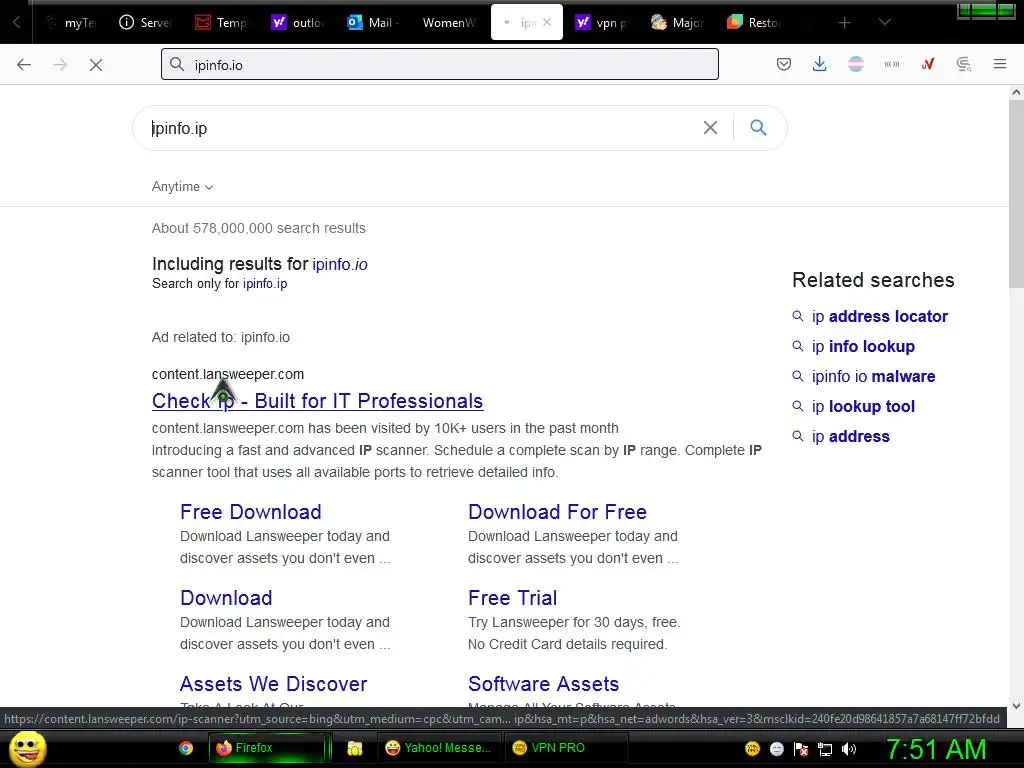Clear the search box with X icon
The width and height of the screenshot is (1024, 768).
pos(710,127)
